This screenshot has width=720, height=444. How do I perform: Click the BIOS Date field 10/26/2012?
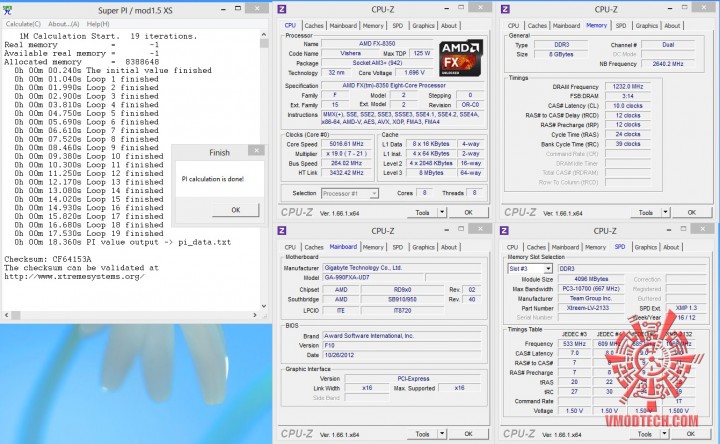click(402, 355)
